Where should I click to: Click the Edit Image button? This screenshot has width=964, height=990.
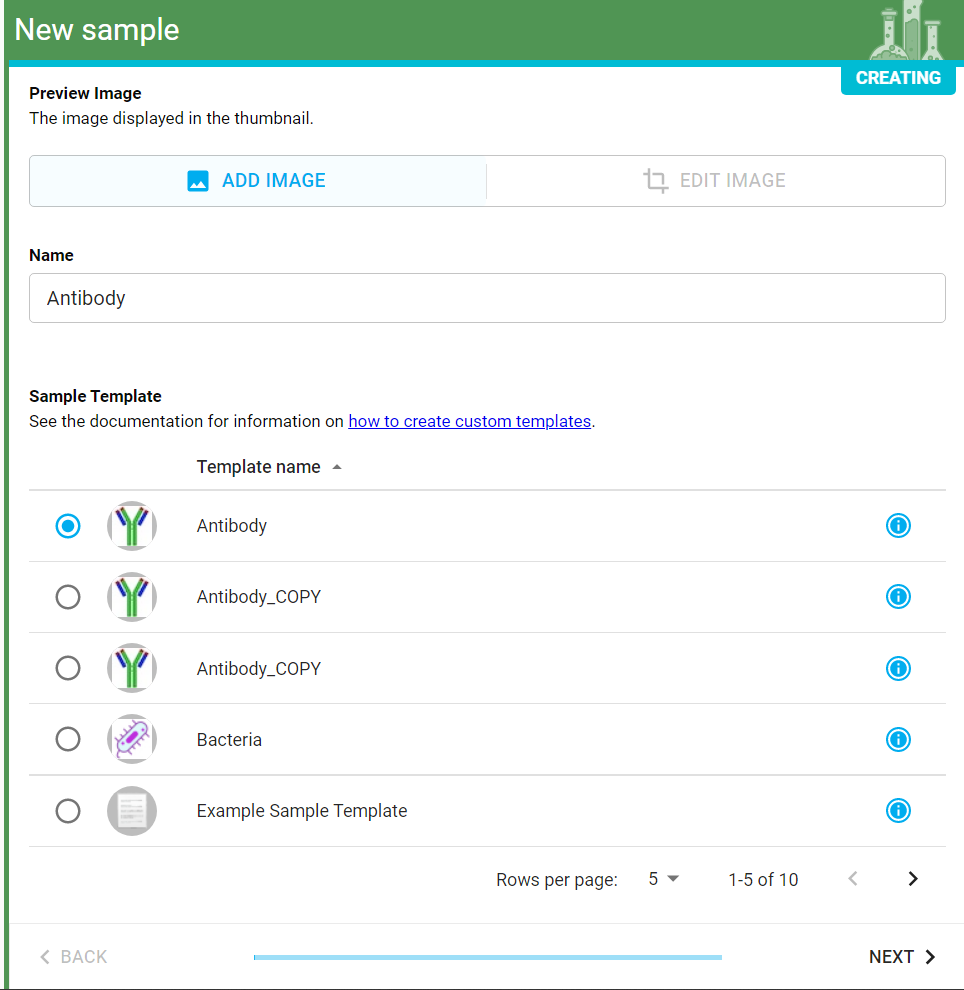pyautogui.click(x=715, y=181)
